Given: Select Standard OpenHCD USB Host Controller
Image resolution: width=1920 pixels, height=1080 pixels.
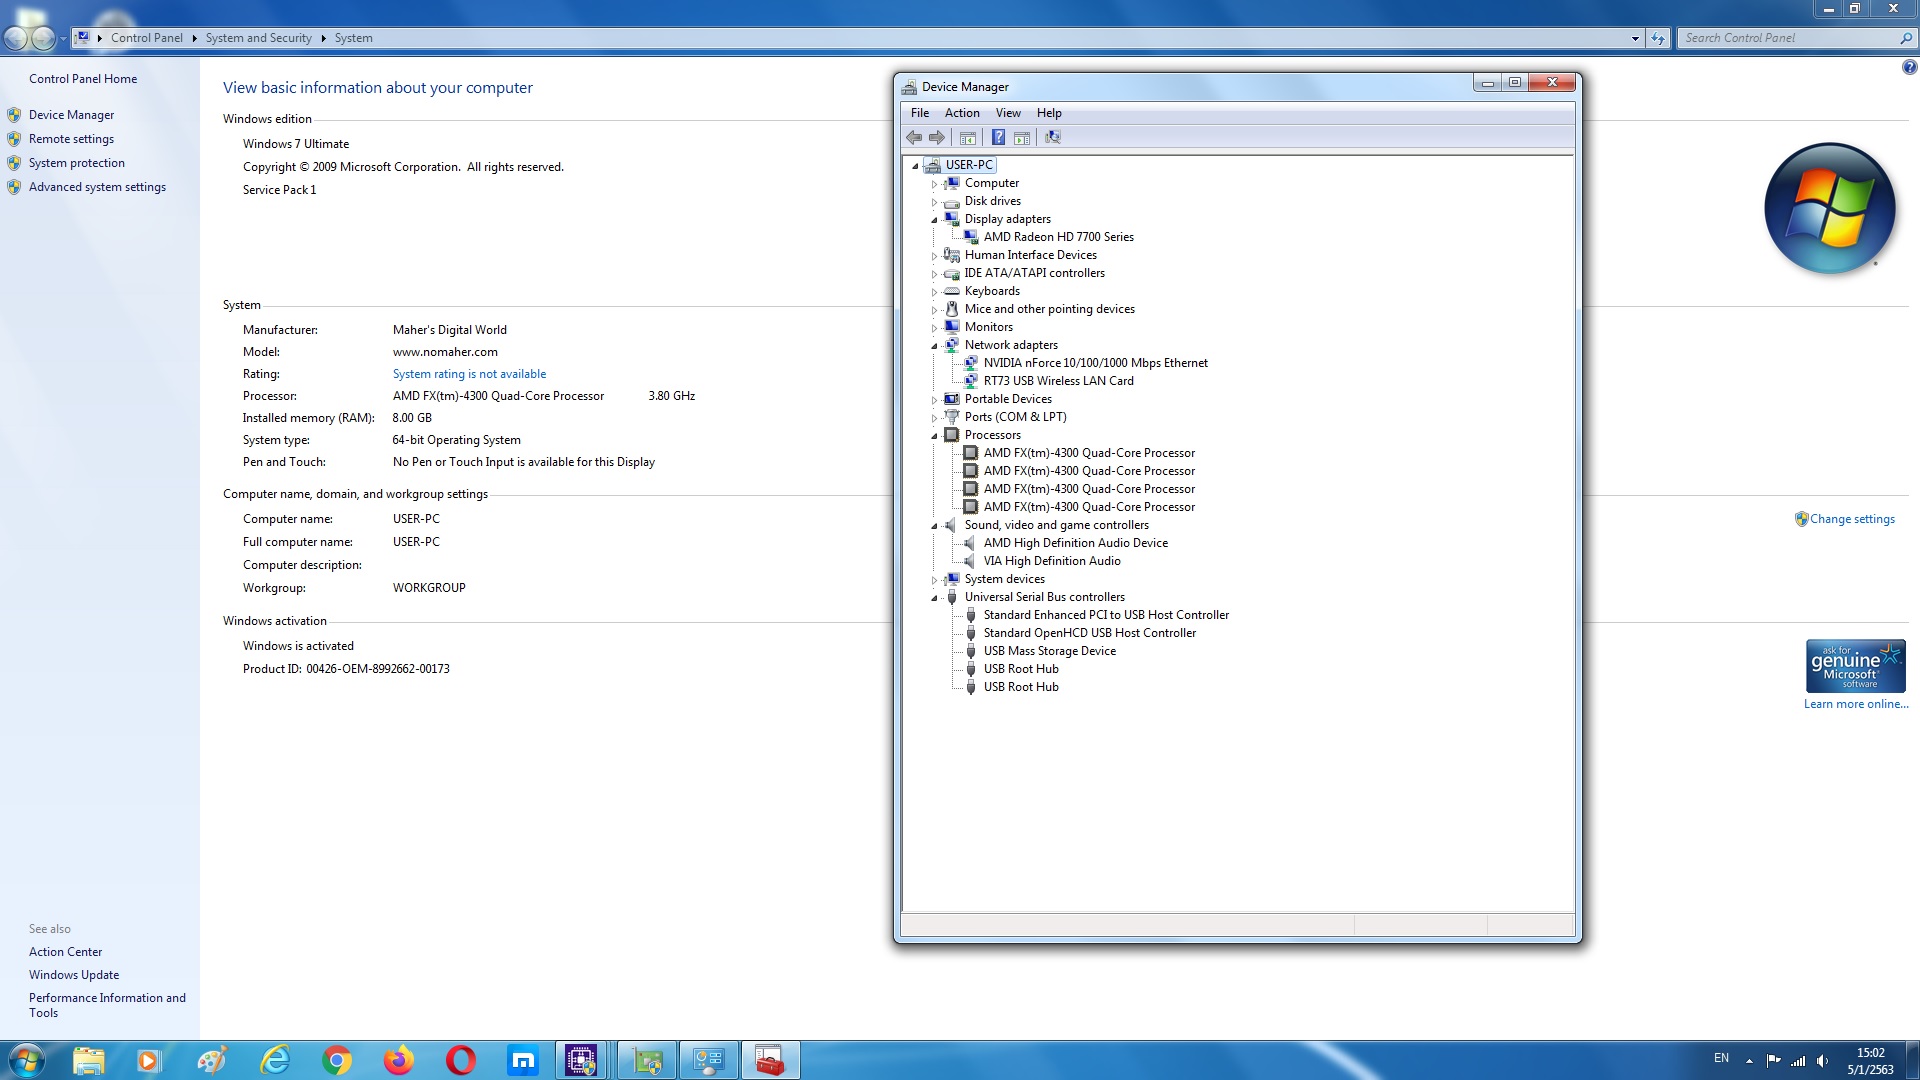Looking at the screenshot, I should 1089,633.
